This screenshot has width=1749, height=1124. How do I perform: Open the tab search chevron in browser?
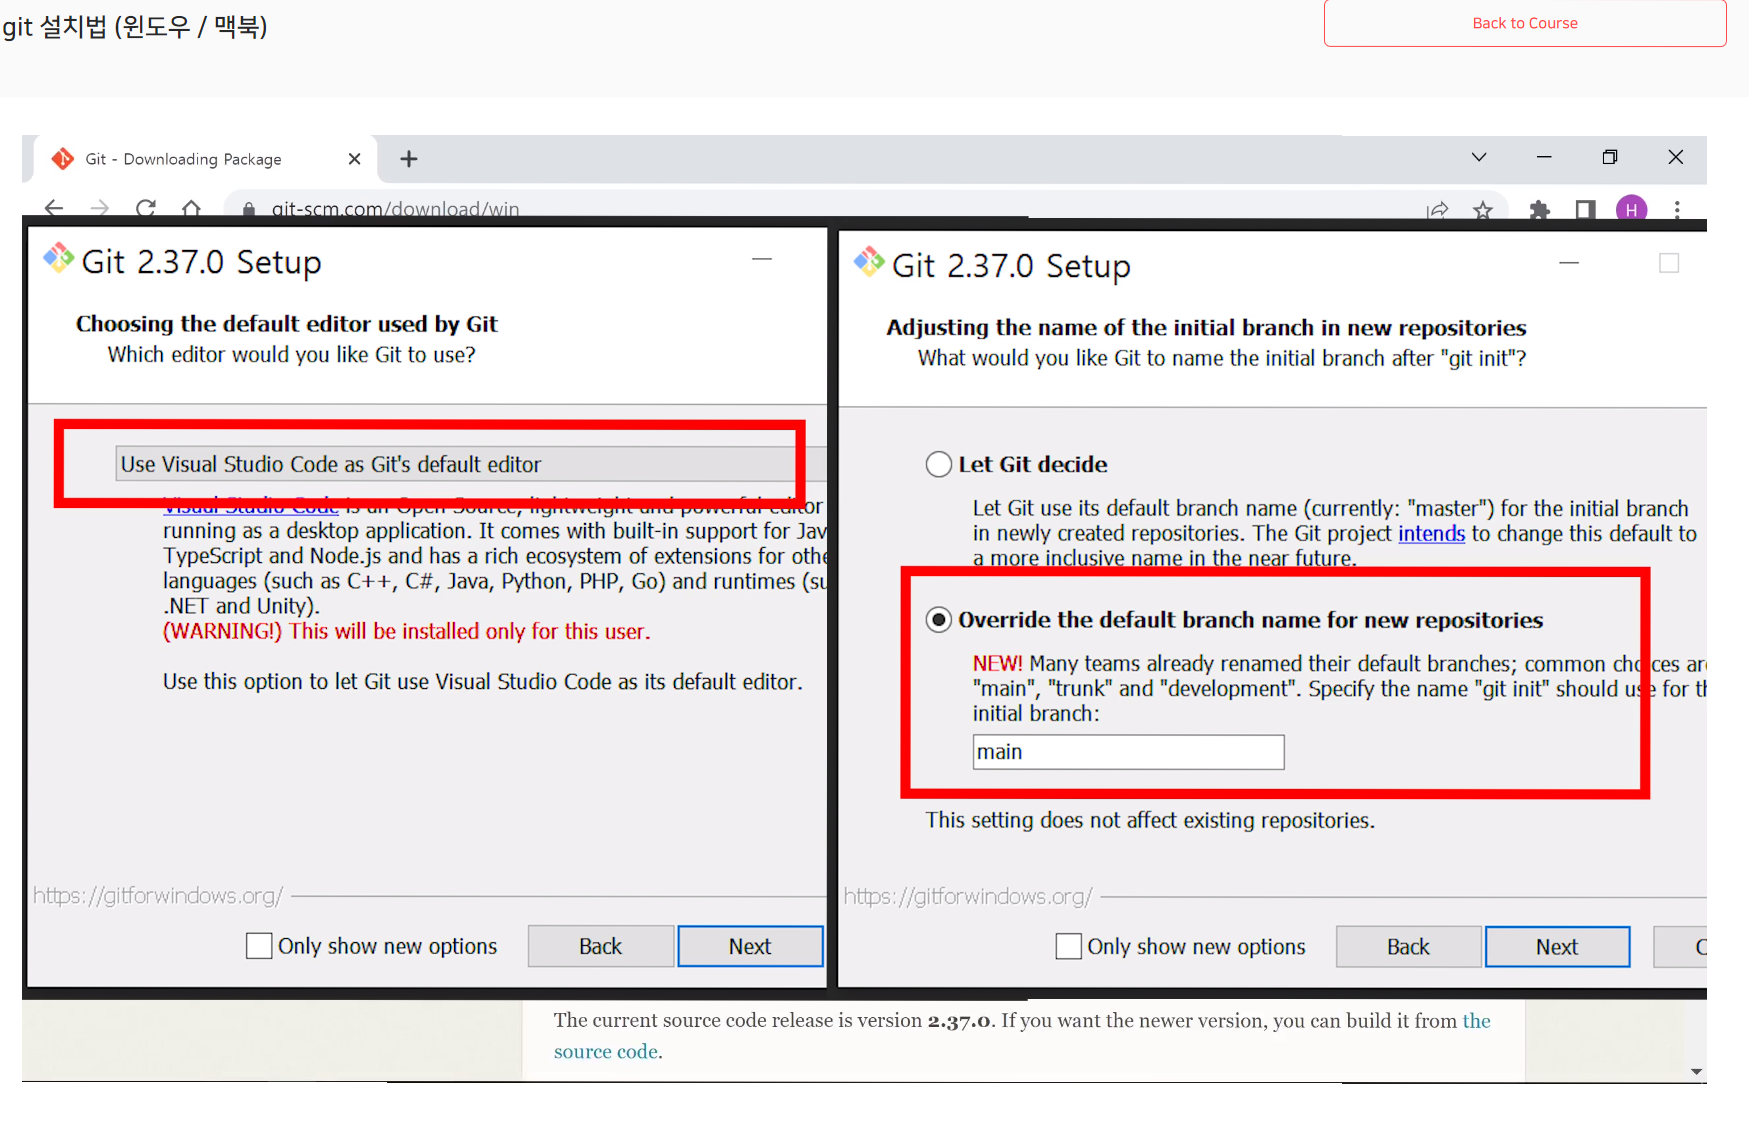click(1479, 157)
